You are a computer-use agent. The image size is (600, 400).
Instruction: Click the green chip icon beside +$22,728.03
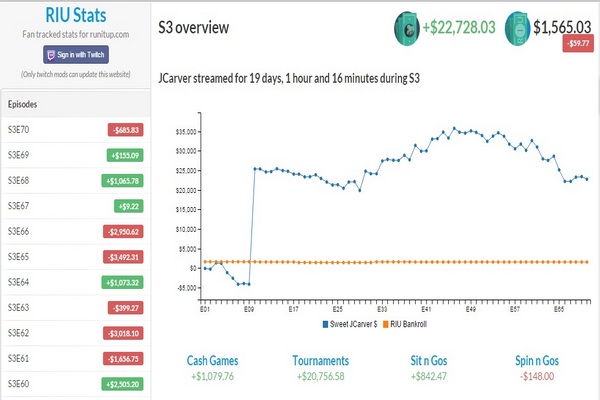[408, 26]
